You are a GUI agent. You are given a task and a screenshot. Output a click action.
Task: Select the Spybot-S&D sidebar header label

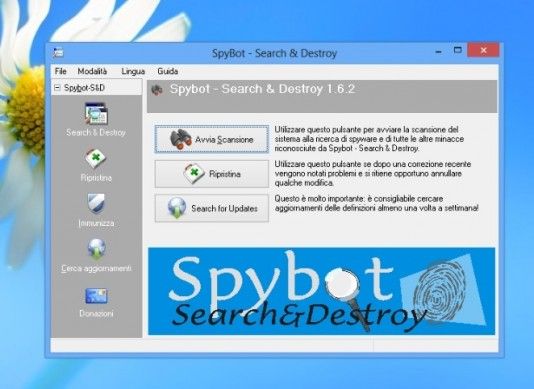coord(84,88)
